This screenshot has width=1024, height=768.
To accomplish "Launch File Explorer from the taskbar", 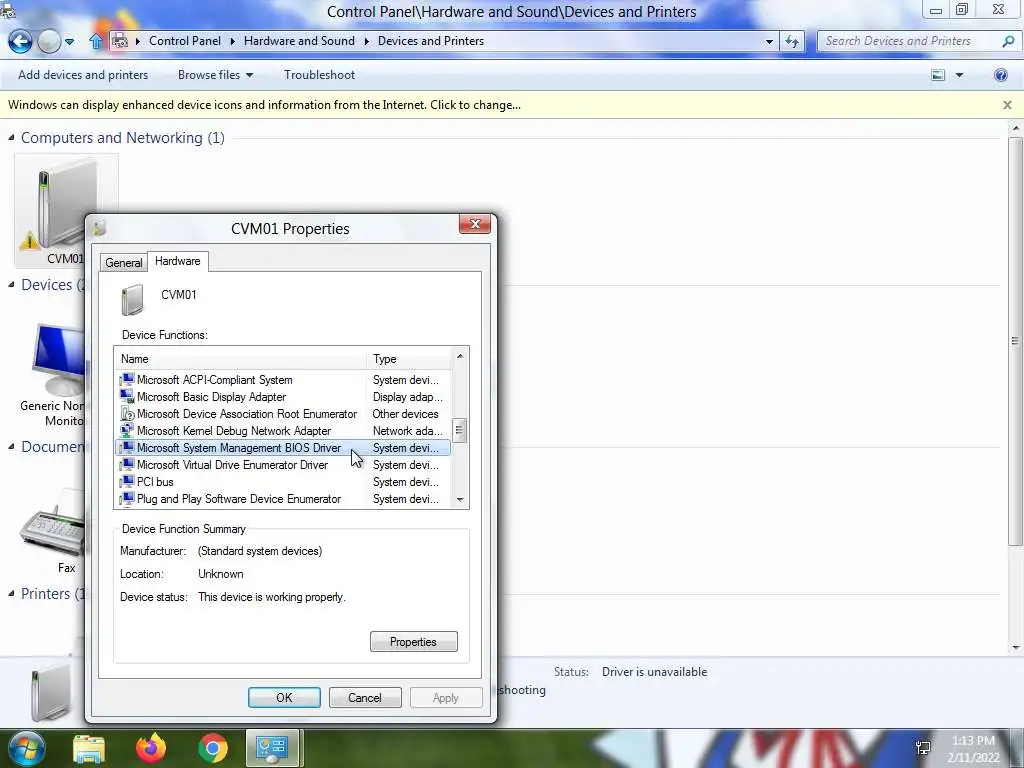I will 89,748.
